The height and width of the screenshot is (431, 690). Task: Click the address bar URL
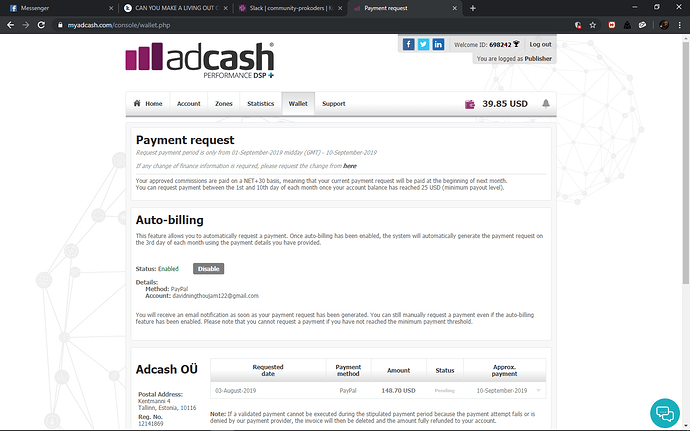(x=119, y=25)
